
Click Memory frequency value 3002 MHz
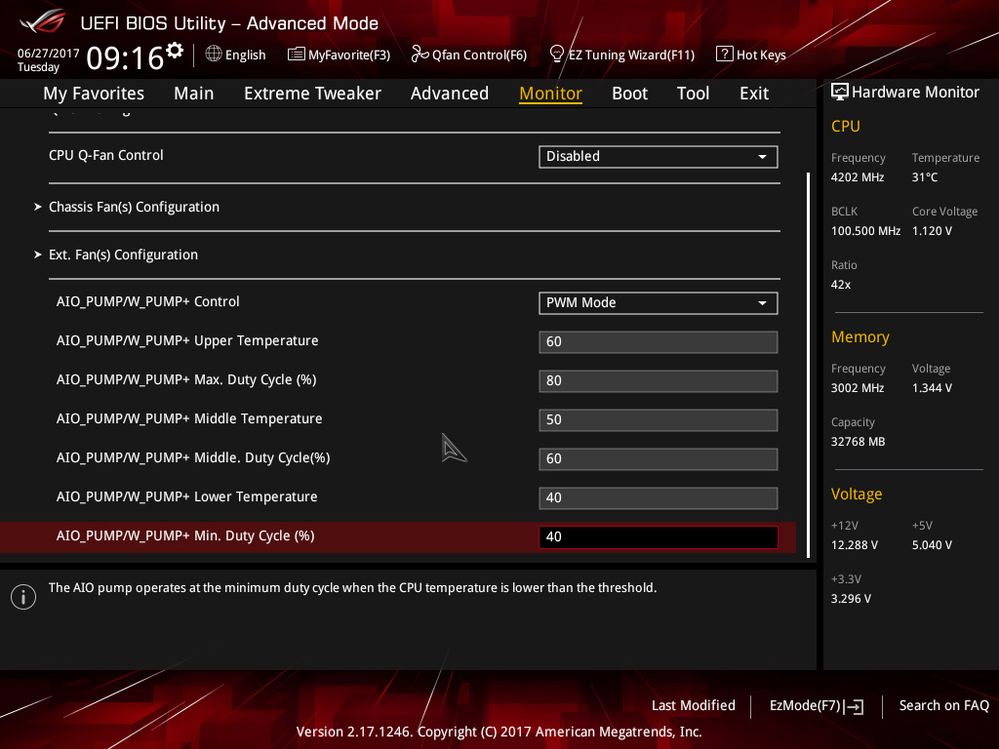[x=858, y=388]
